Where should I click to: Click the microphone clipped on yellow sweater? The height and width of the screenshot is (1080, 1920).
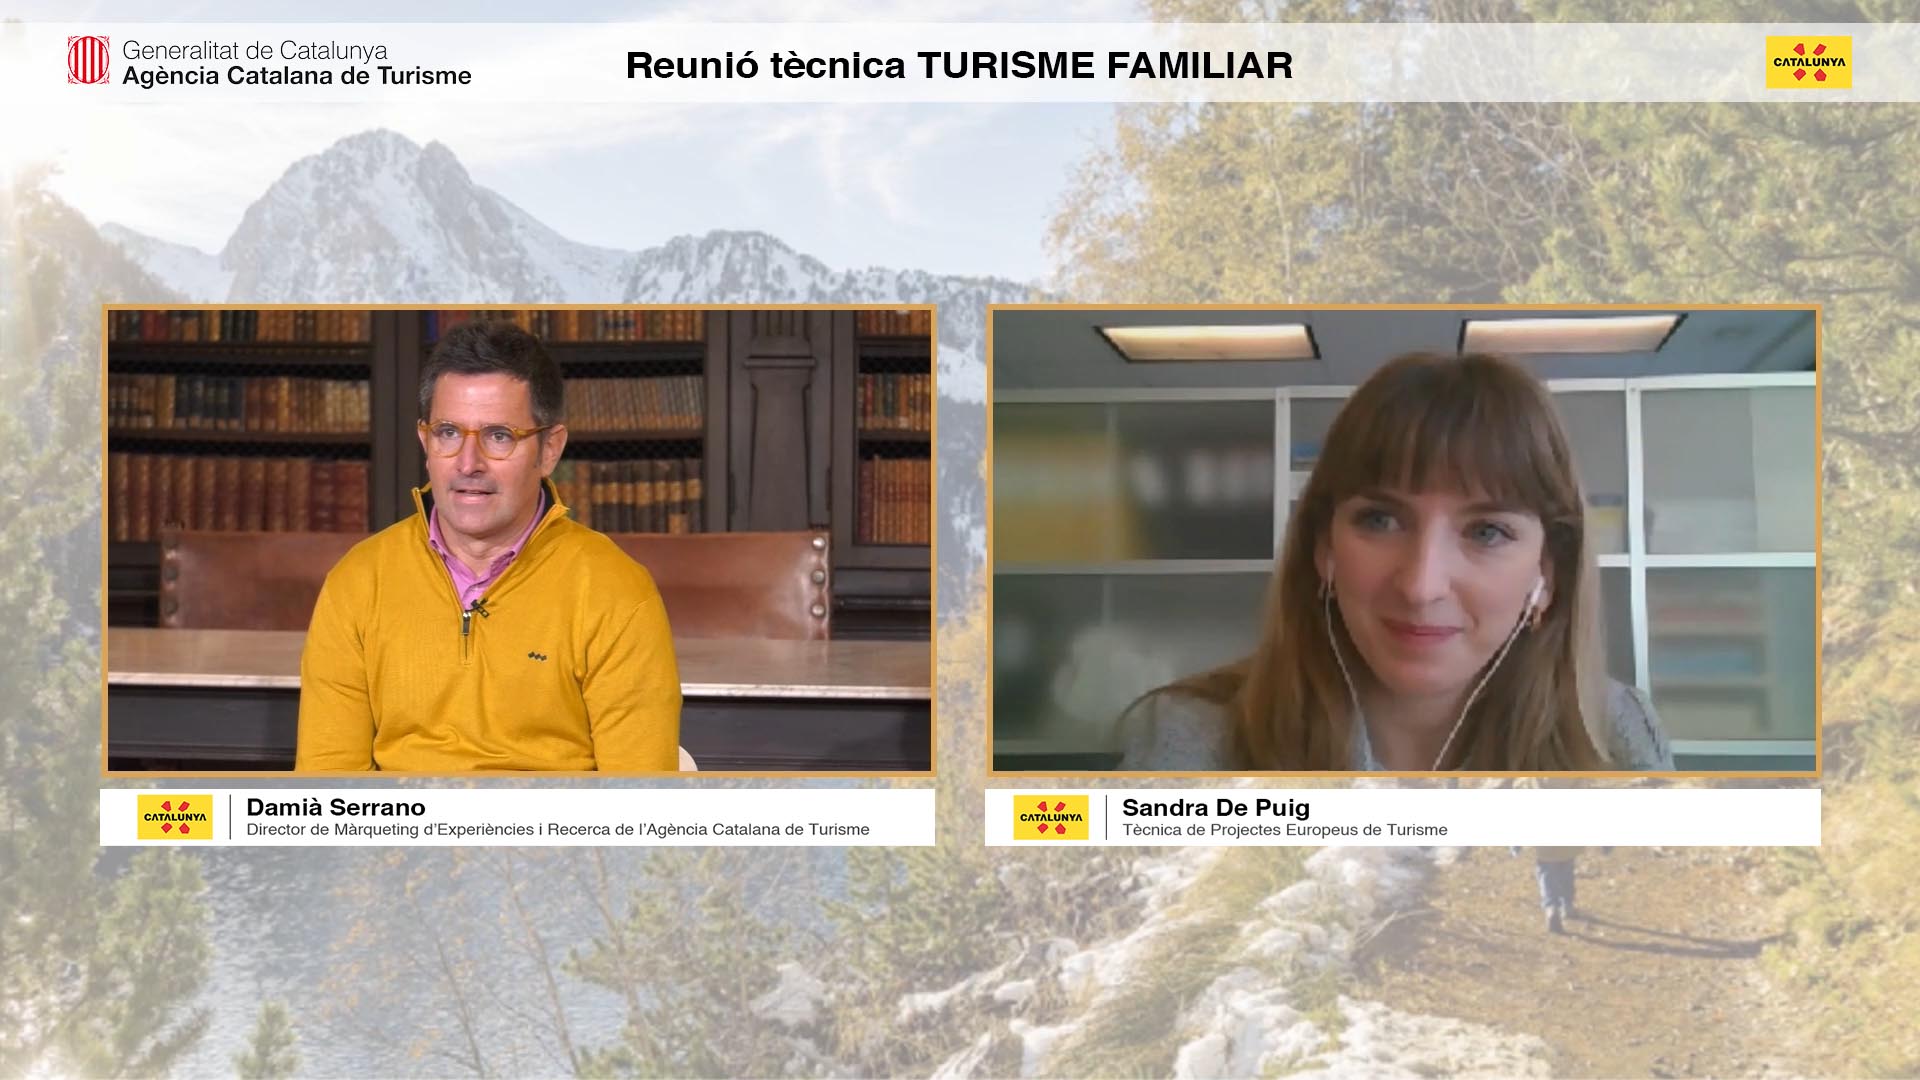[x=480, y=606]
